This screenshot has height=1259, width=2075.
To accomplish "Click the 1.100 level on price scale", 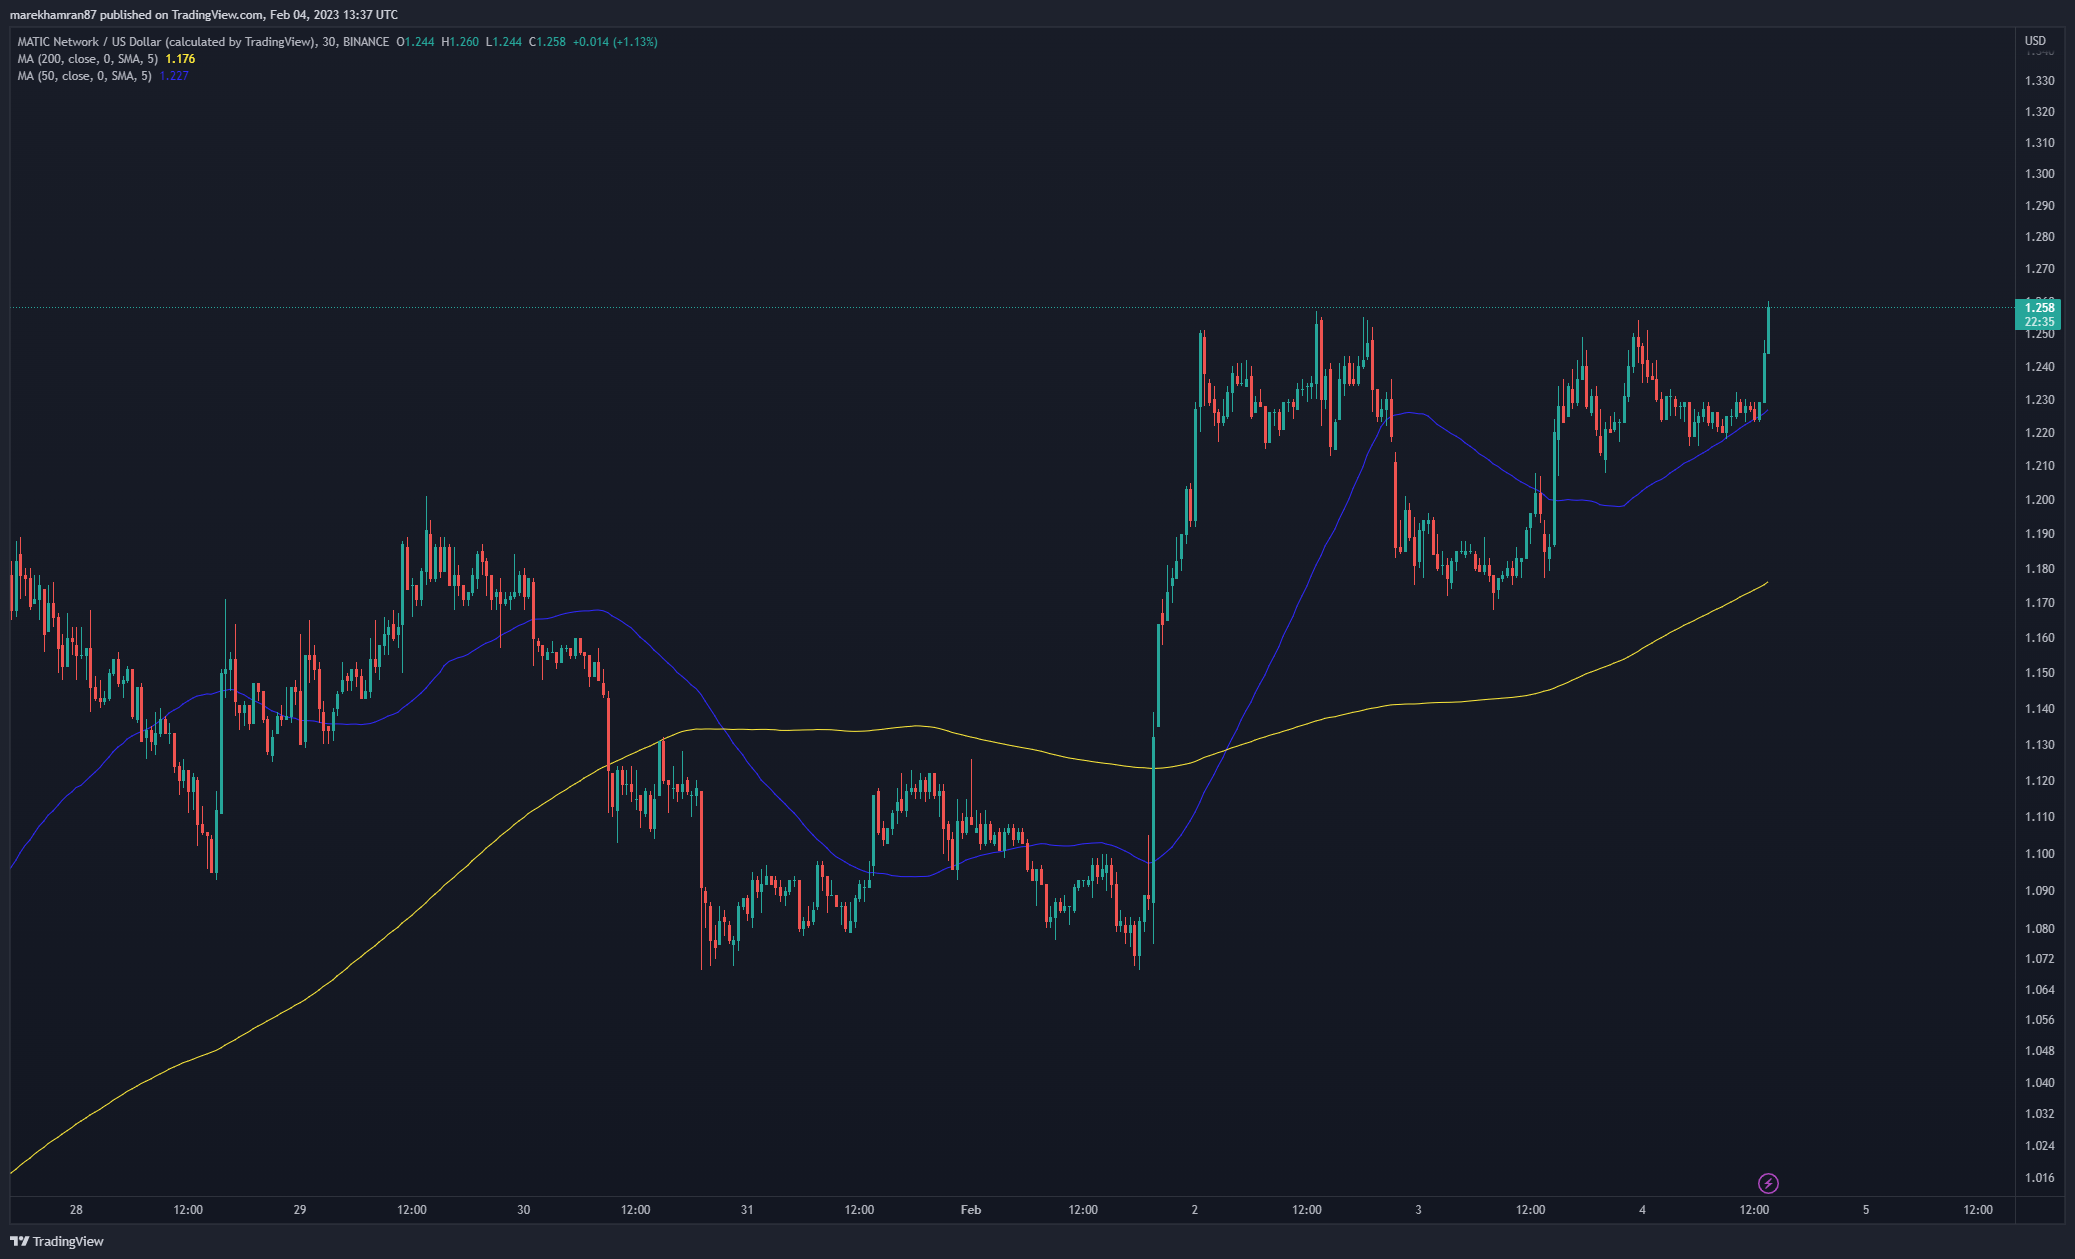I will tap(2039, 854).
